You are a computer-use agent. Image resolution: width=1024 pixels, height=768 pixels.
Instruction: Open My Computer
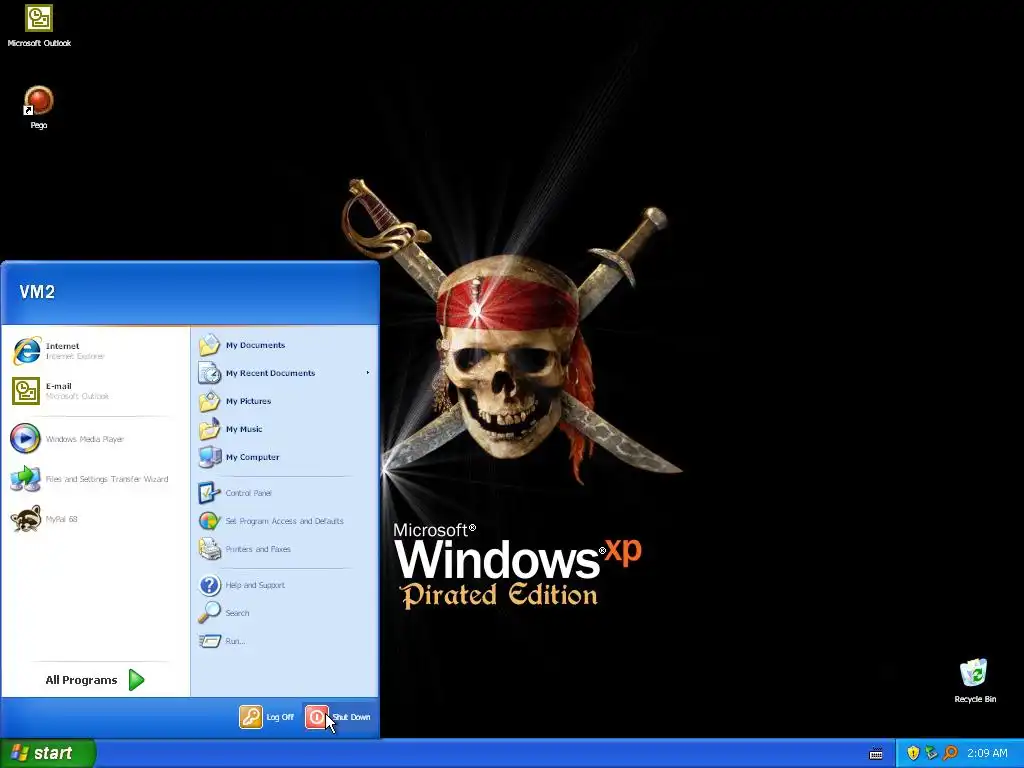coord(285,457)
